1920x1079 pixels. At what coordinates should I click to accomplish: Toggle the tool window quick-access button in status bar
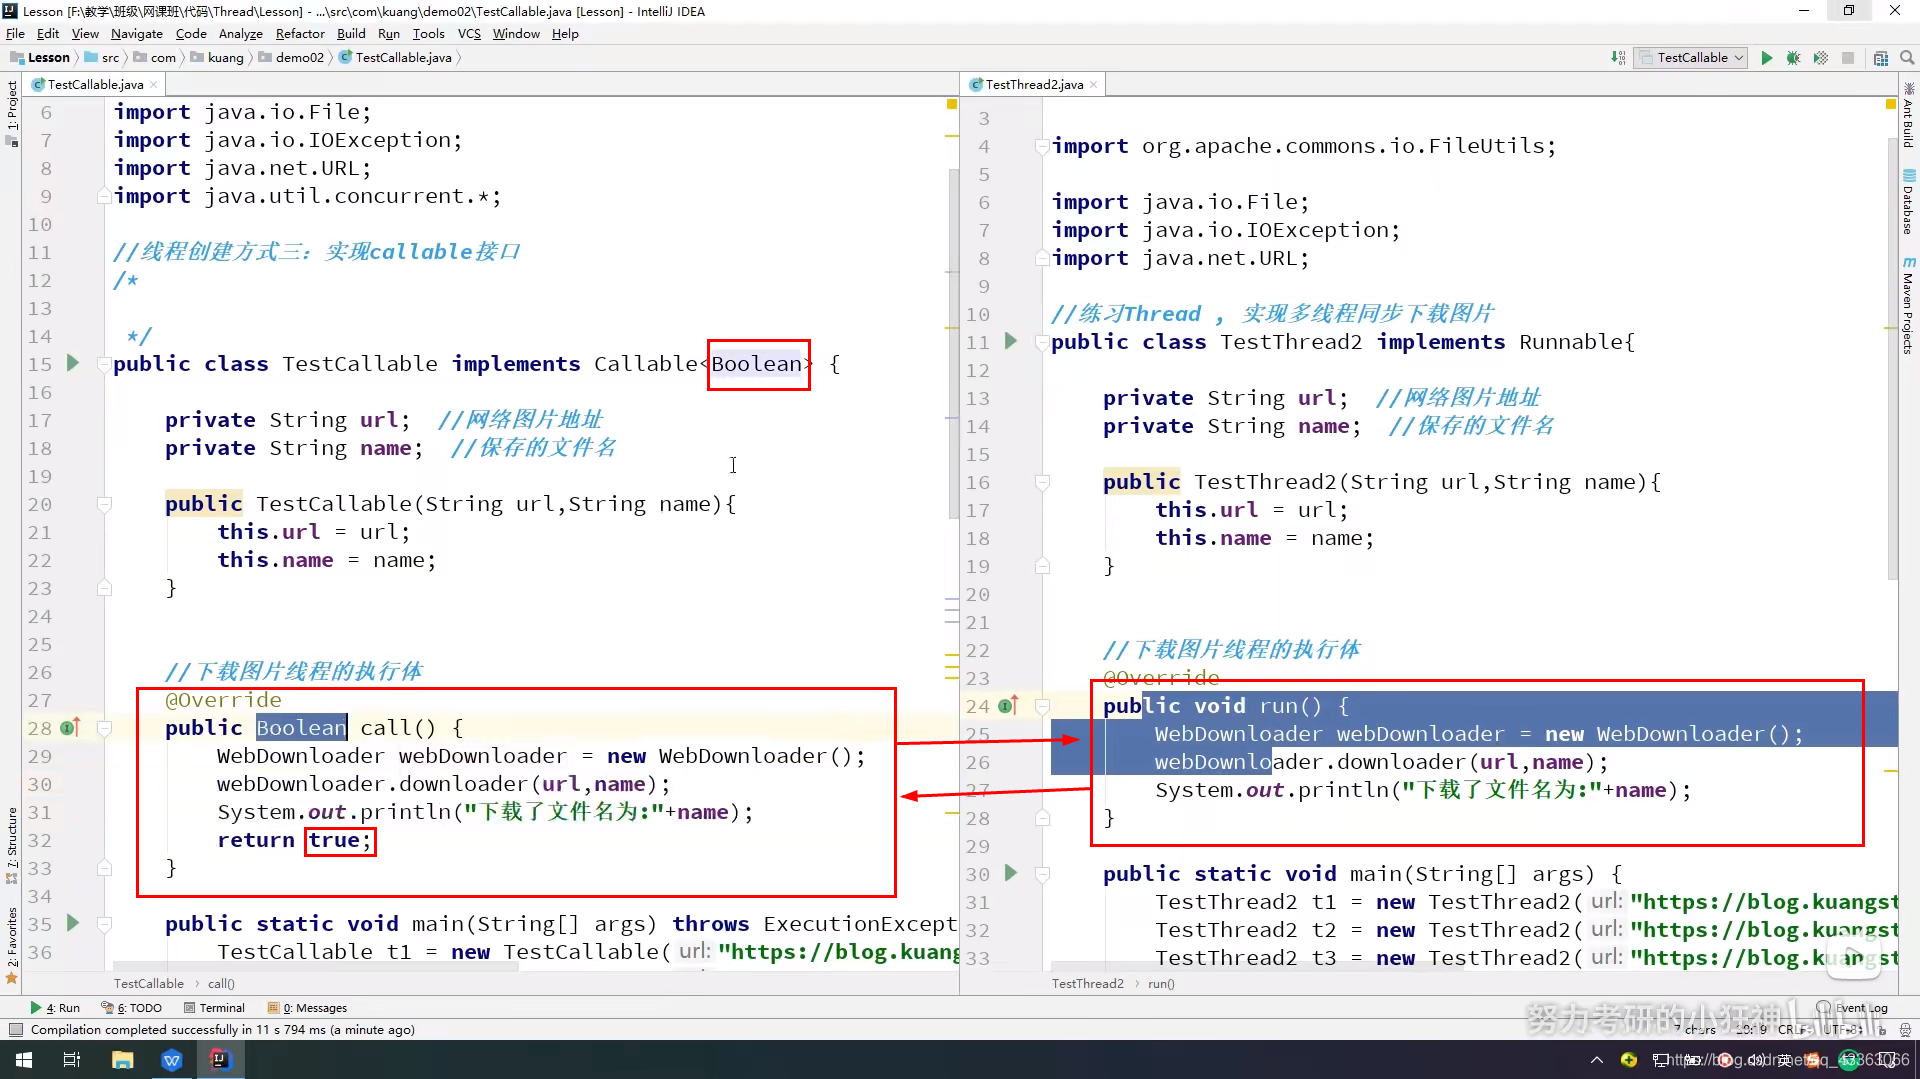click(15, 1030)
